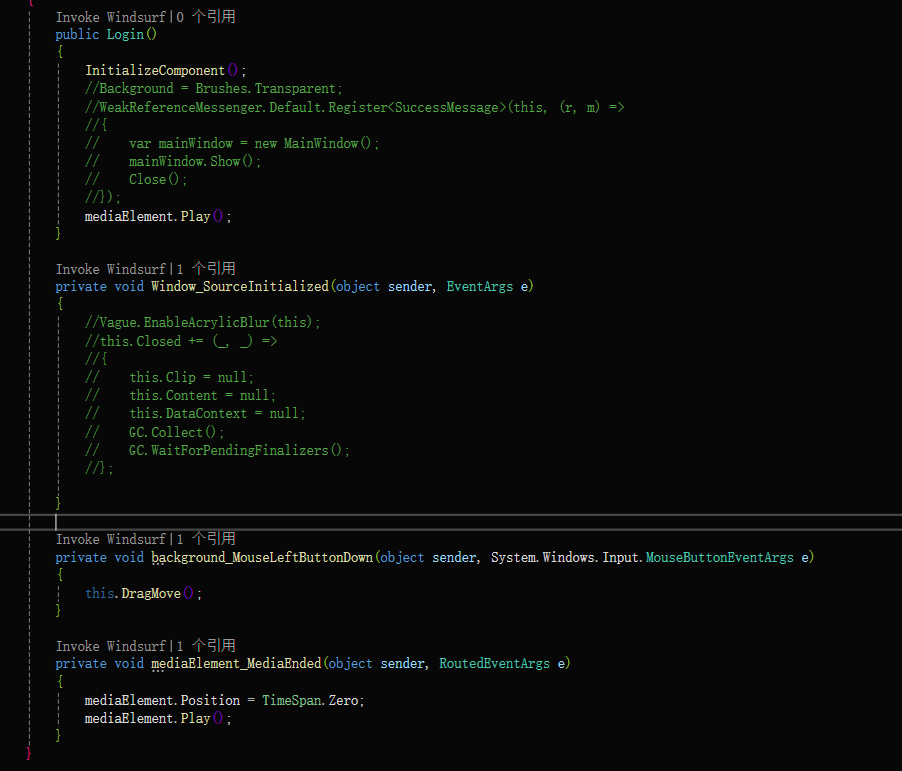Viewport: 902px width, 771px height.
Task: Click the Login constructor name
Action: point(125,35)
